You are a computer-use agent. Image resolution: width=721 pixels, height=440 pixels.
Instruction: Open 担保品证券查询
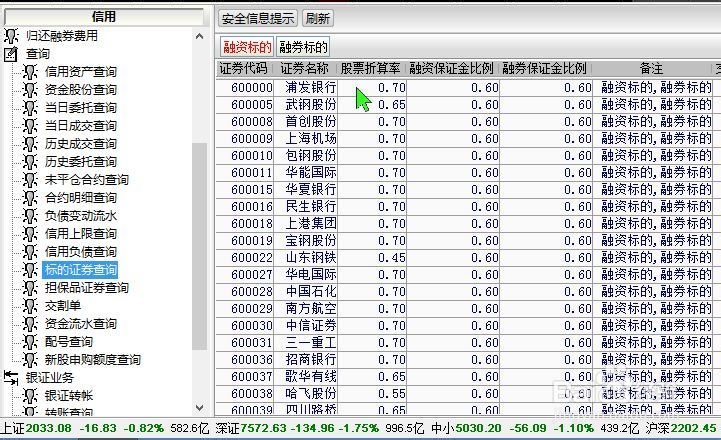[86, 287]
